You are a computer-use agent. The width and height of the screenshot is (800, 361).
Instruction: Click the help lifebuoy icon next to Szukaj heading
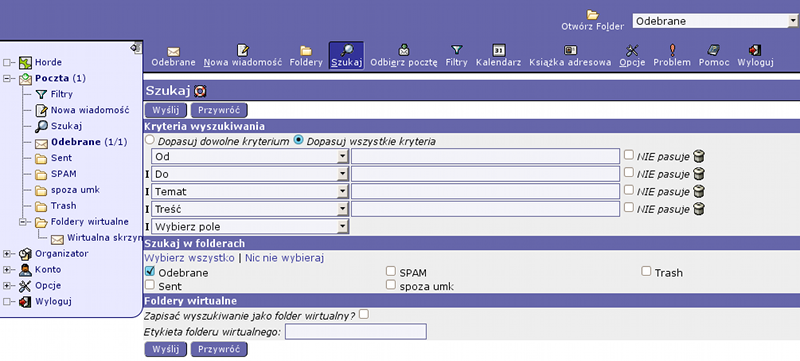[x=200, y=91]
